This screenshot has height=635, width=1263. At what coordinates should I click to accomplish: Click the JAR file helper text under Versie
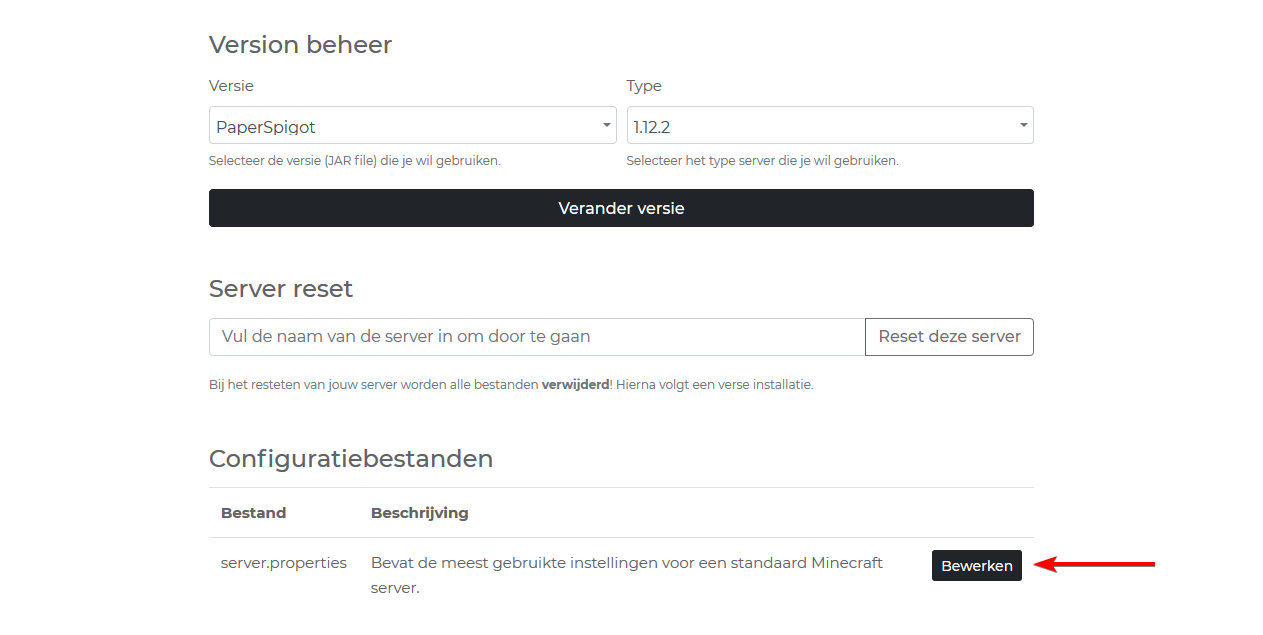click(x=354, y=161)
